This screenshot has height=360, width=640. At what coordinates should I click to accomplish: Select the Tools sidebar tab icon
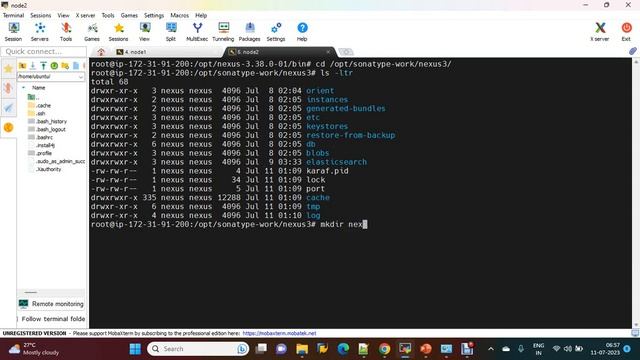pos(8,88)
